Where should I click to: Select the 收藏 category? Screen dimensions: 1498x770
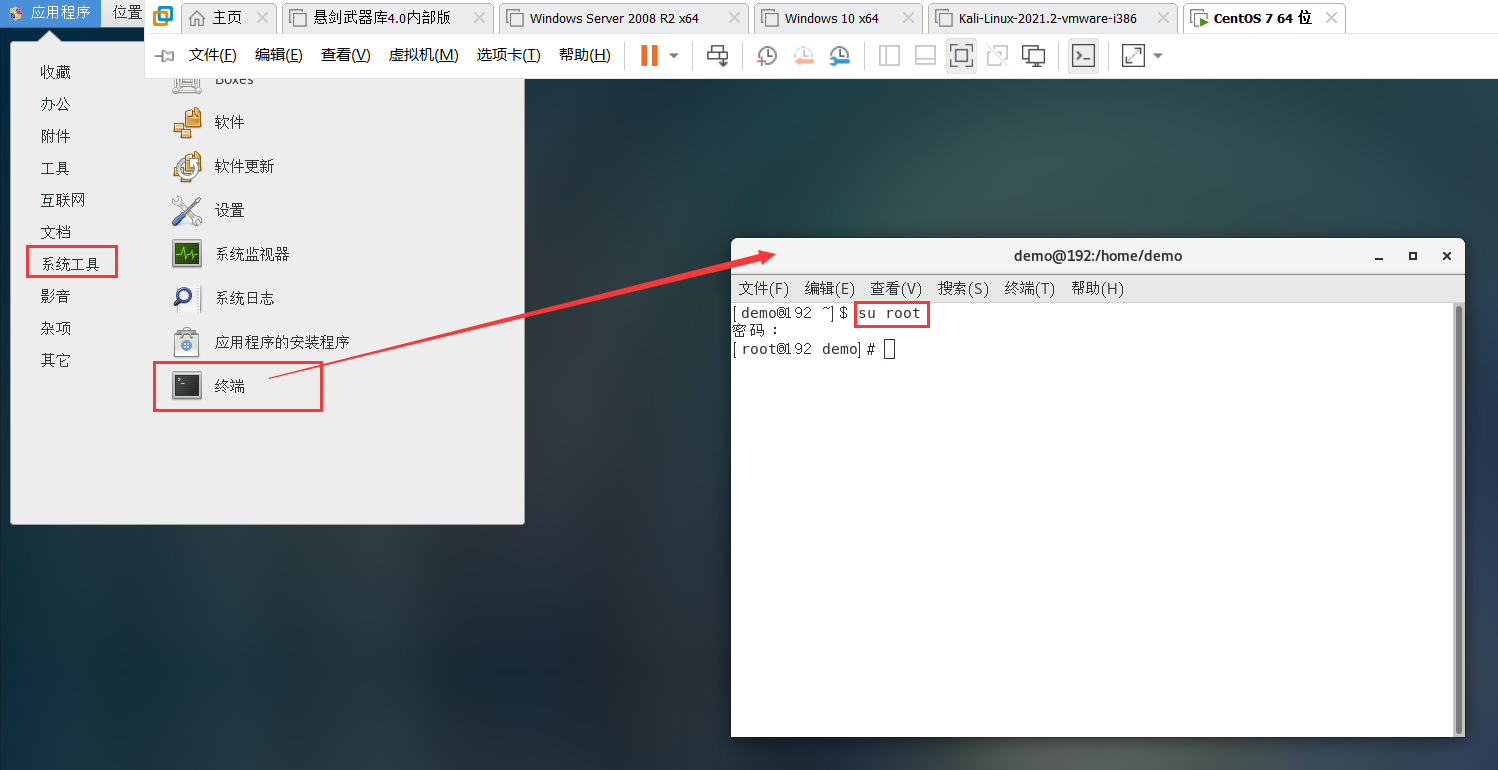point(56,72)
